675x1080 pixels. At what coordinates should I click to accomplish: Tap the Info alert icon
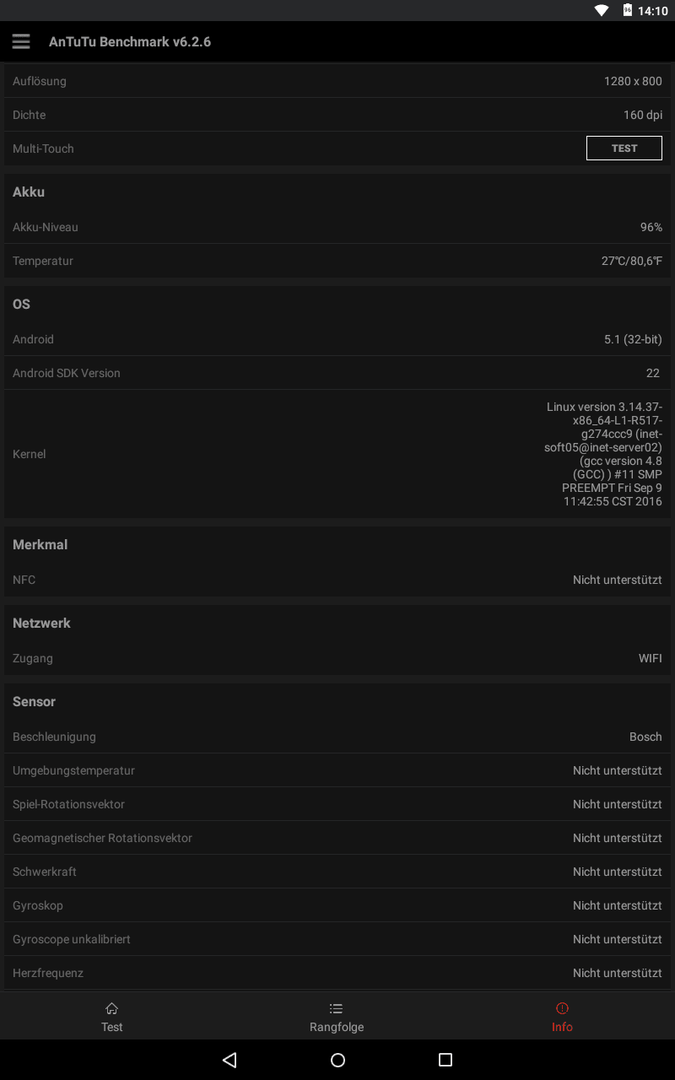pyautogui.click(x=561, y=1008)
